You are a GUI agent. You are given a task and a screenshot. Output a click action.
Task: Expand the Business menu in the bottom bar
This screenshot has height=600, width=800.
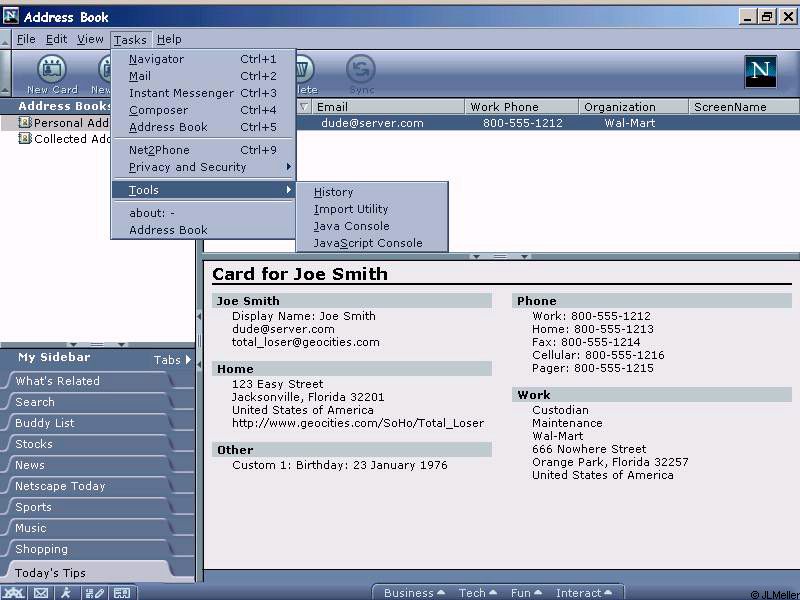click(414, 593)
